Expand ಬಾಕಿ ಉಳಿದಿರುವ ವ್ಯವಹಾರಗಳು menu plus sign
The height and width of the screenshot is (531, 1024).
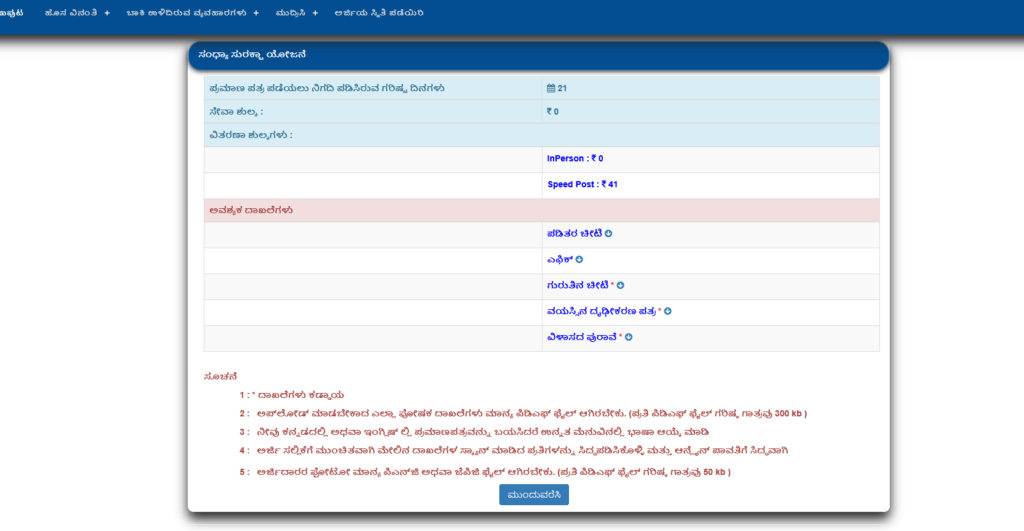click(x=256, y=13)
